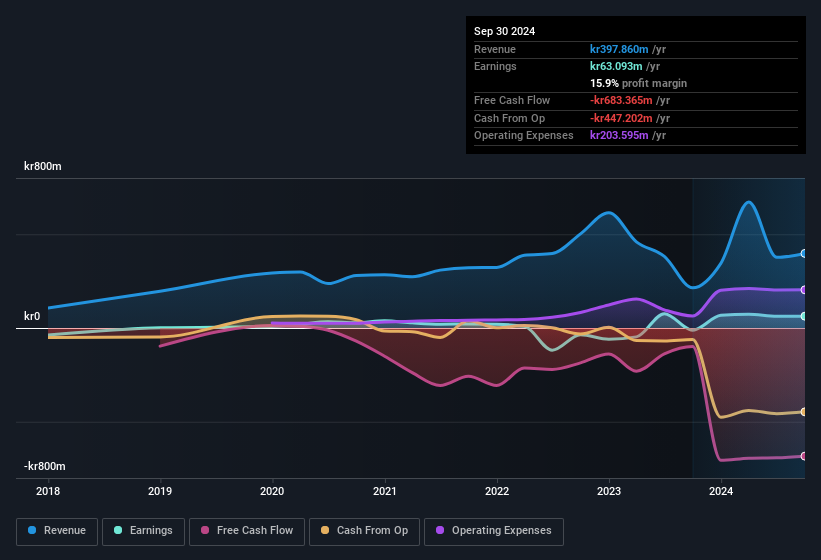Click the kr800m y-axis label
The height and width of the screenshot is (560, 821).
pyautogui.click(x=42, y=166)
